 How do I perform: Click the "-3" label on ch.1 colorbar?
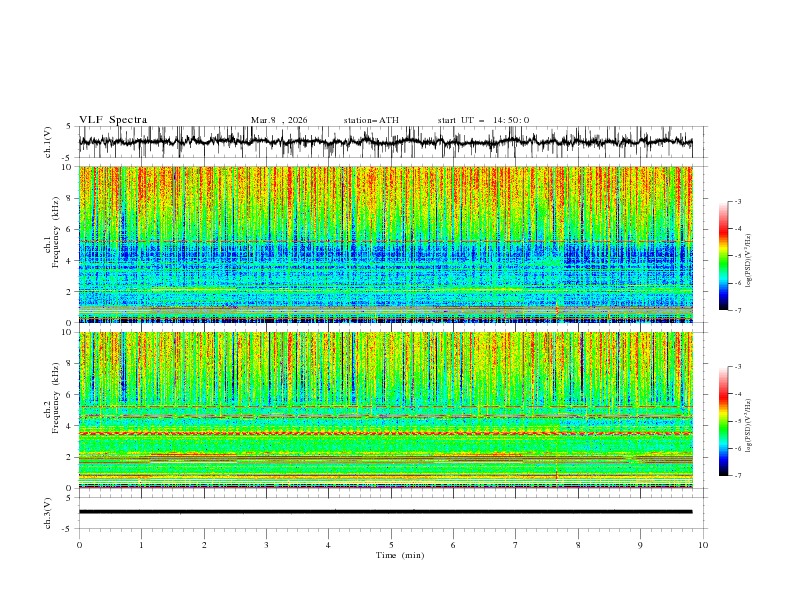pyautogui.click(x=737, y=201)
